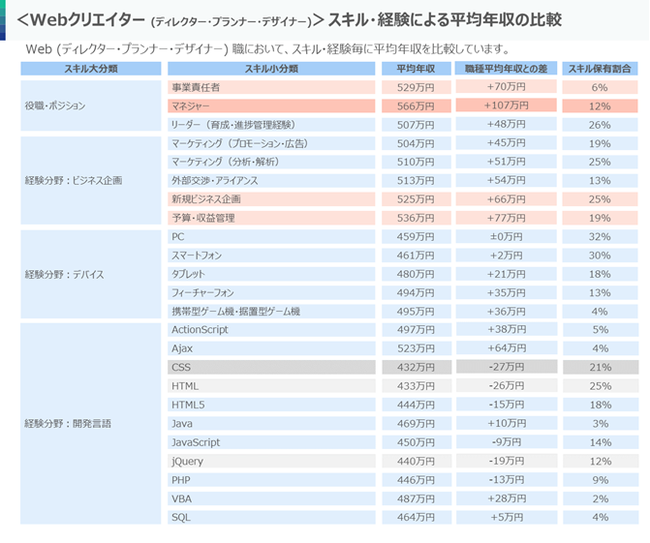The image size is (650, 543).
Task: Click the マネジャー skill row cell
Action: [271, 106]
